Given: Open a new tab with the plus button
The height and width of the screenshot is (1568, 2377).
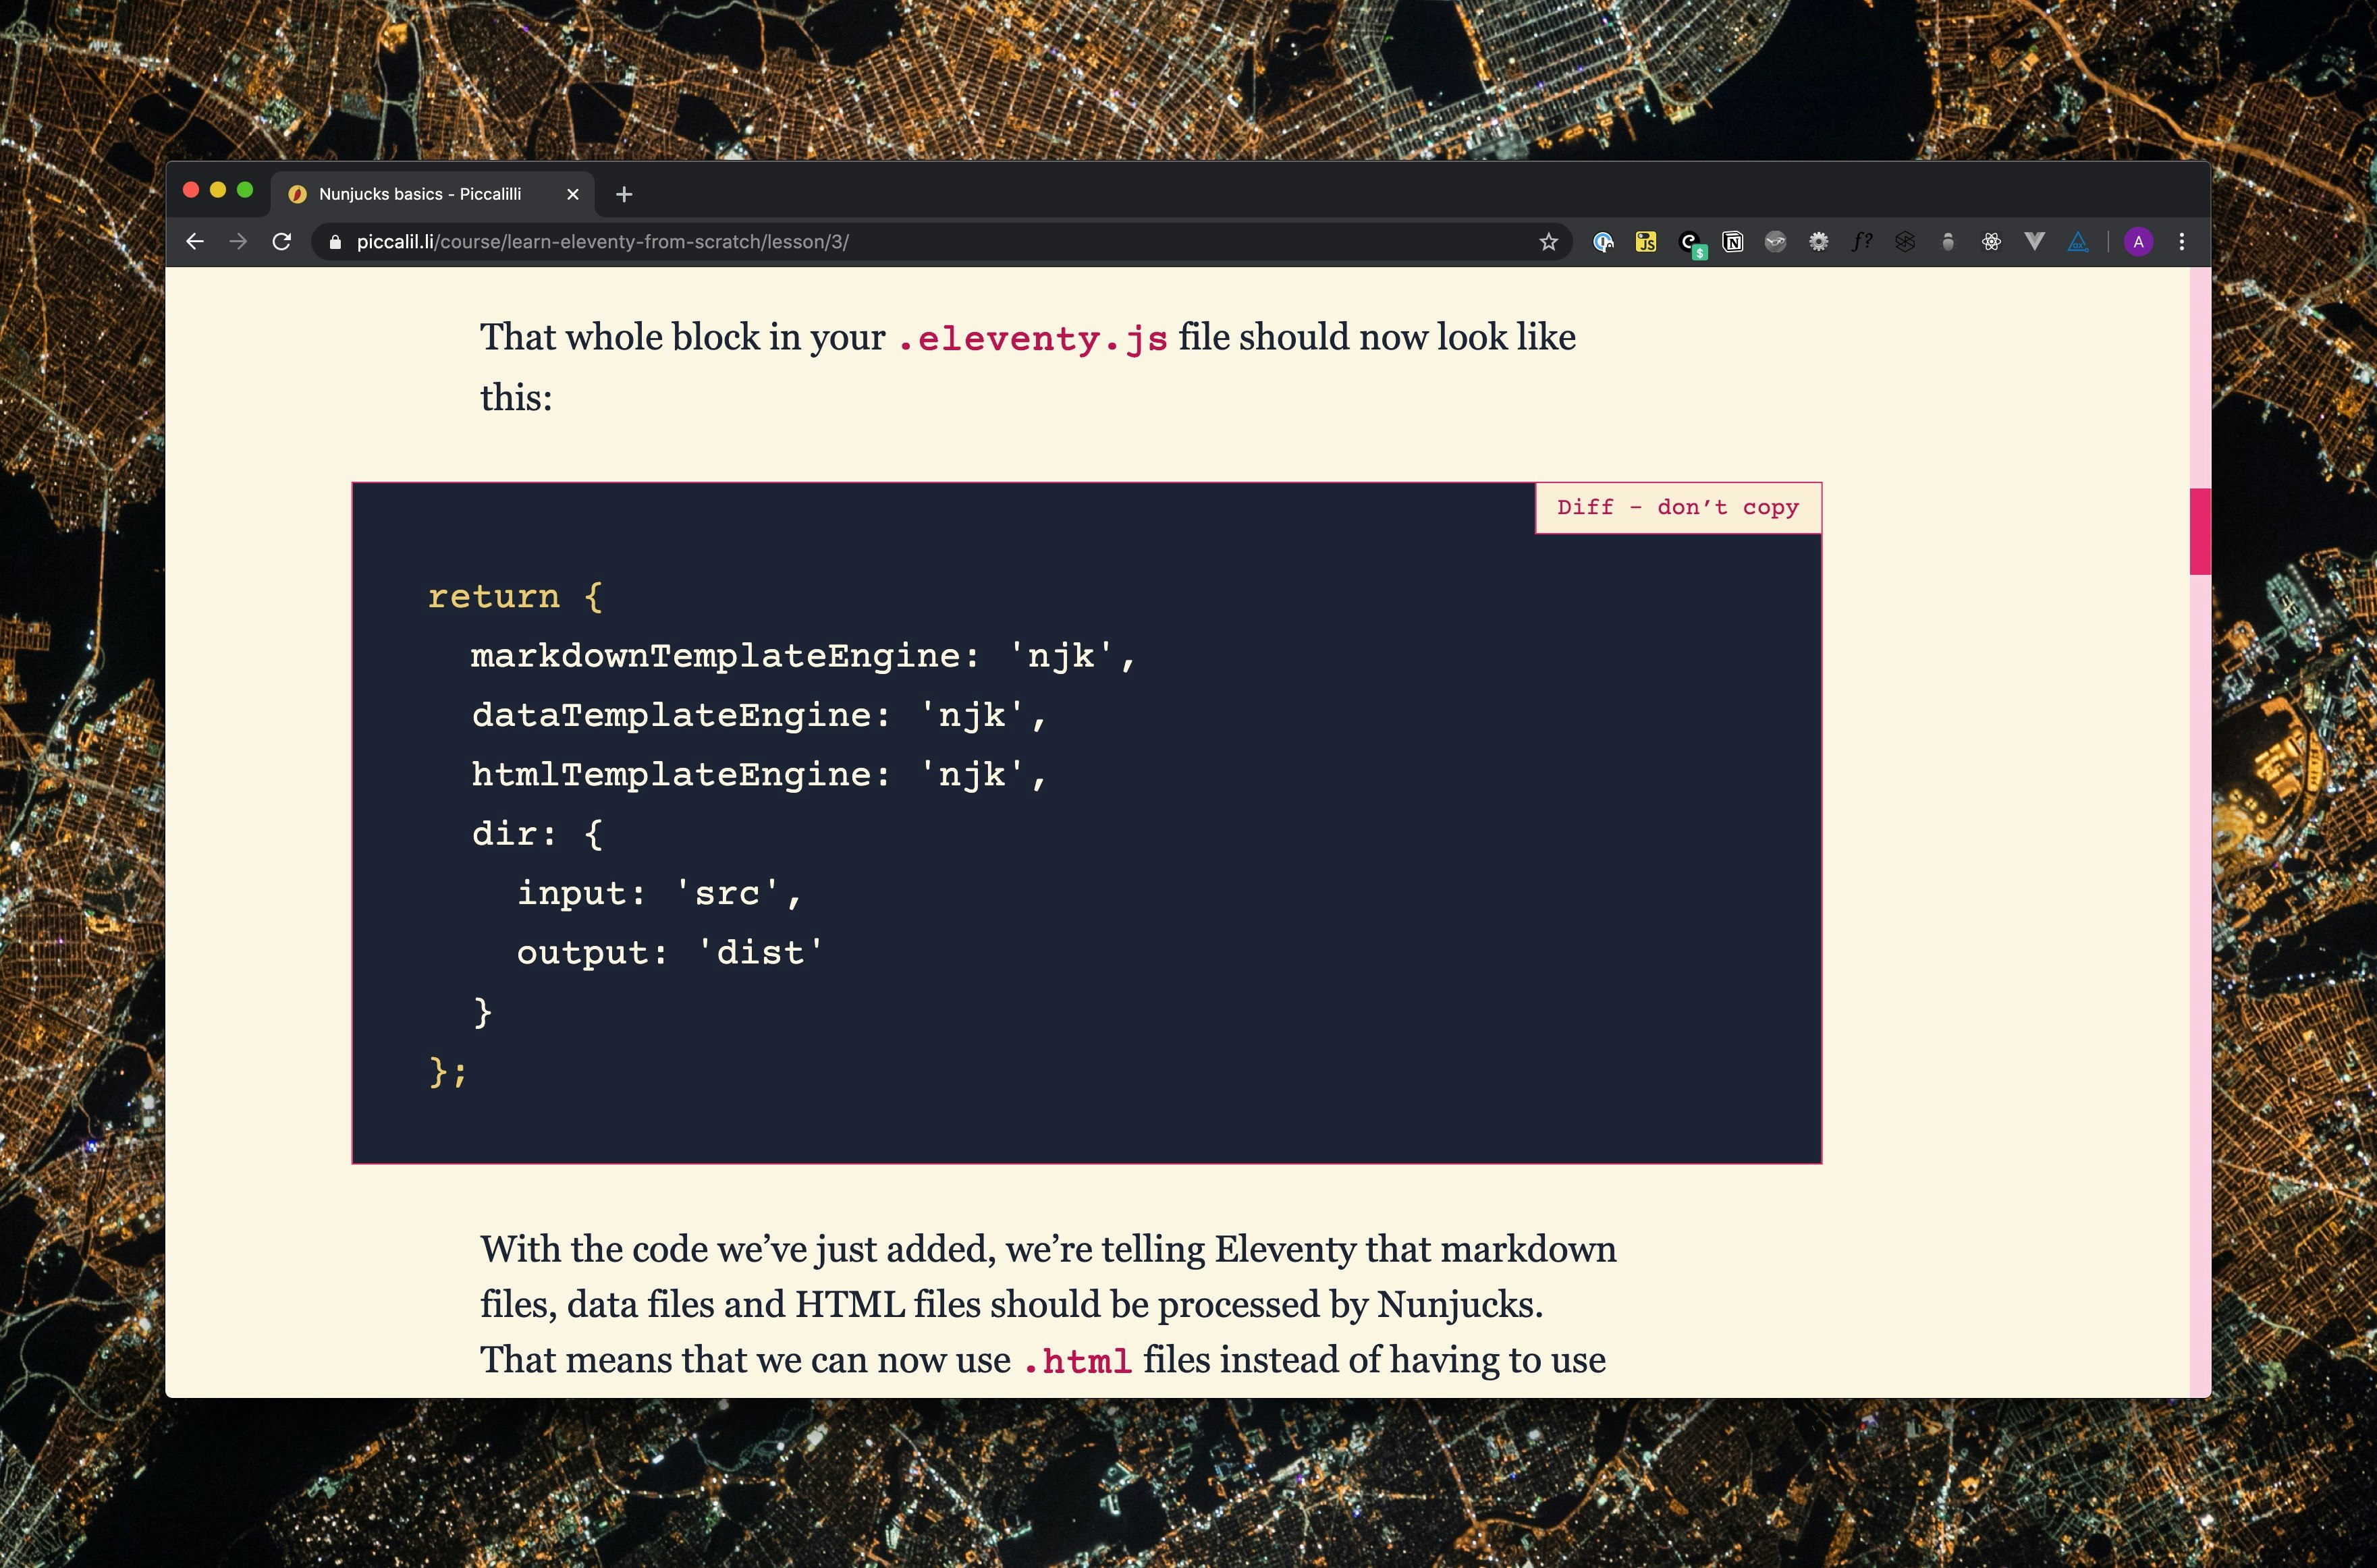Looking at the screenshot, I should point(624,194).
